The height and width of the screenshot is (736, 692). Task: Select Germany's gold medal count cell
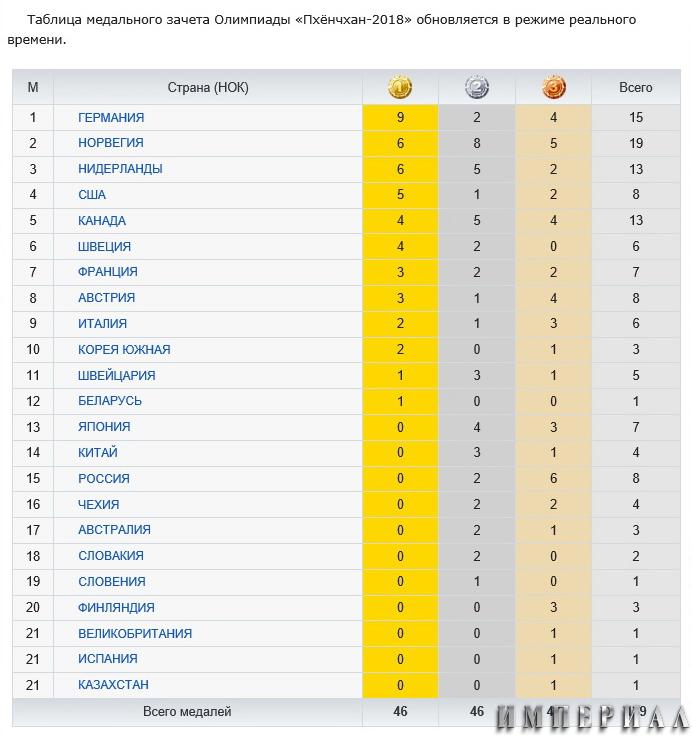[x=400, y=117]
